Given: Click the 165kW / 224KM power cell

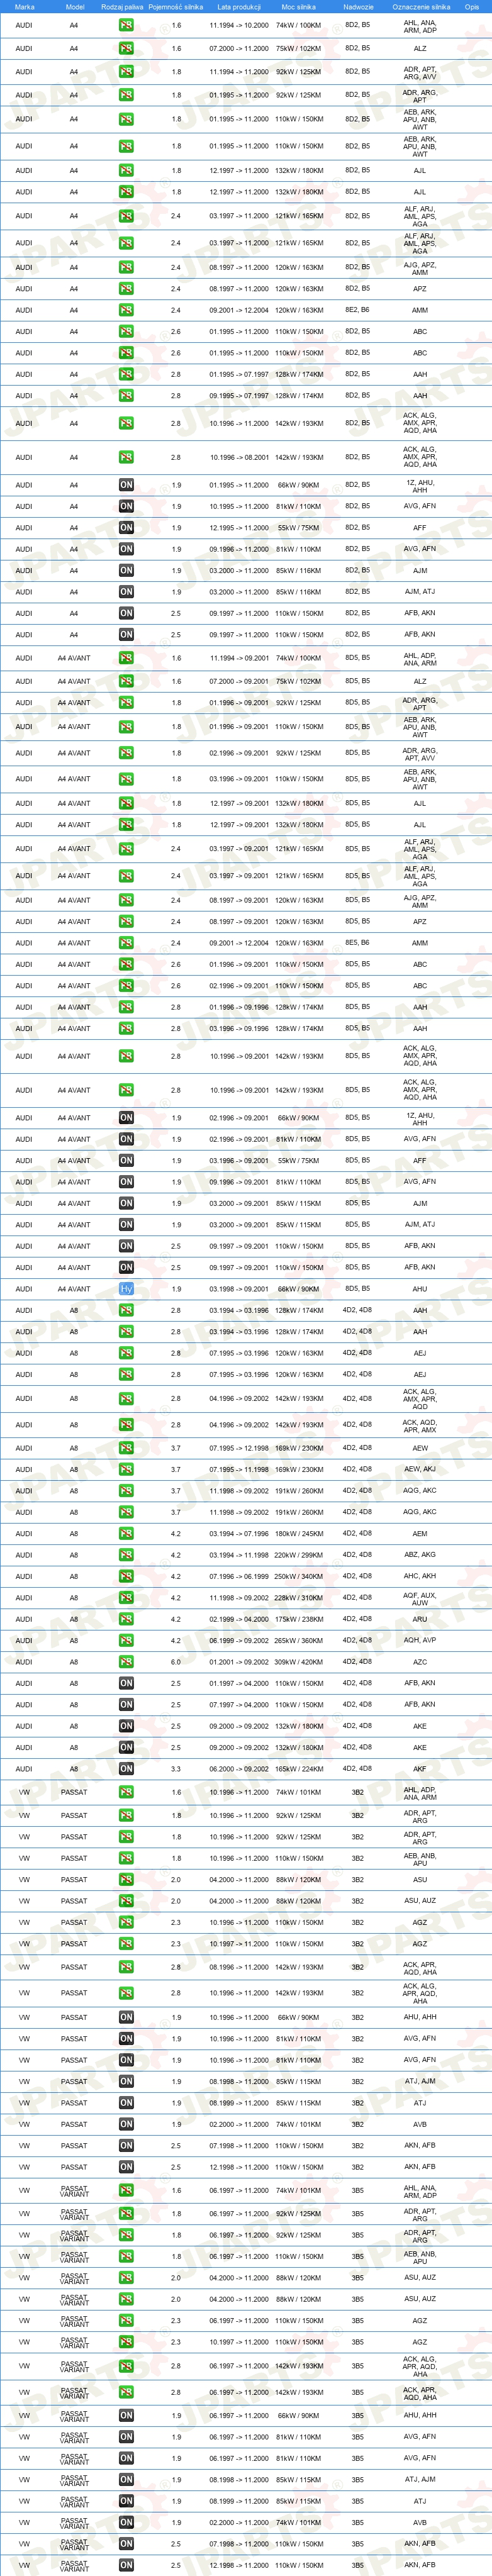Looking at the screenshot, I should tap(299, 1769).
